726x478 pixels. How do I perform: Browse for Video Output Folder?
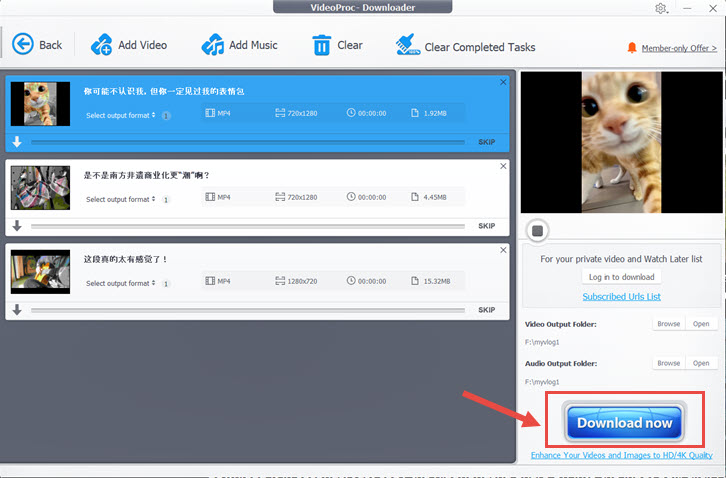[x=669, y=324]
